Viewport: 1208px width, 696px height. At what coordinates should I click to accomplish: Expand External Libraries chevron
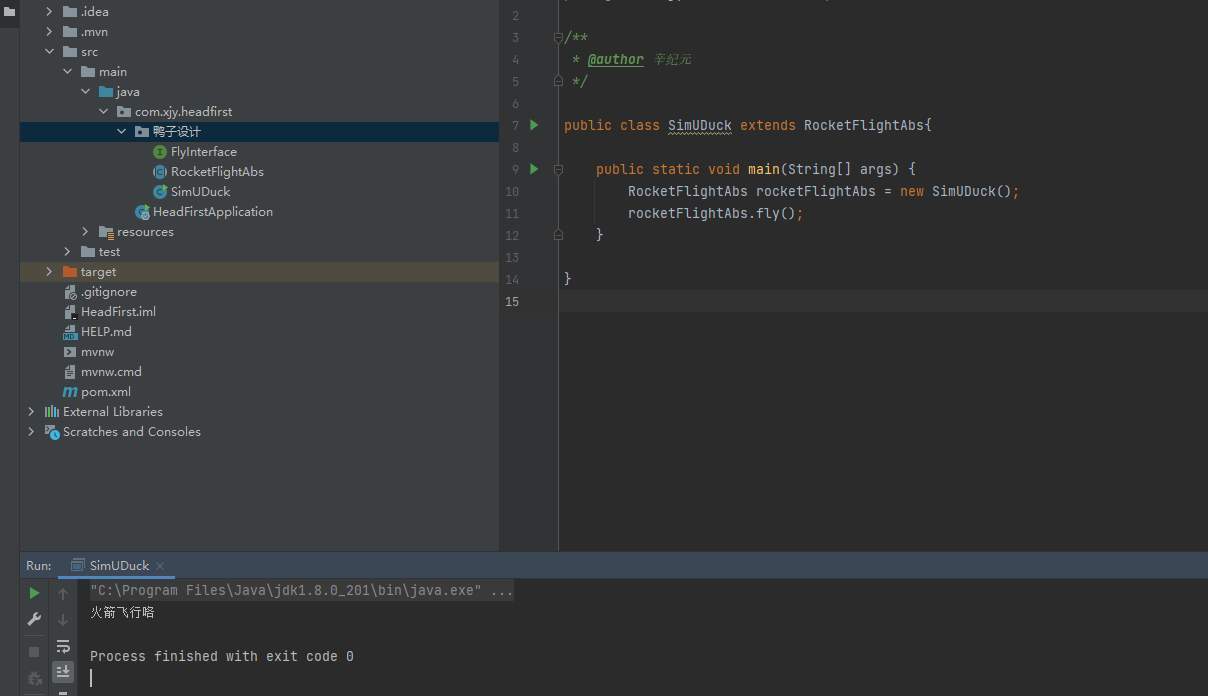click(32, 412)
